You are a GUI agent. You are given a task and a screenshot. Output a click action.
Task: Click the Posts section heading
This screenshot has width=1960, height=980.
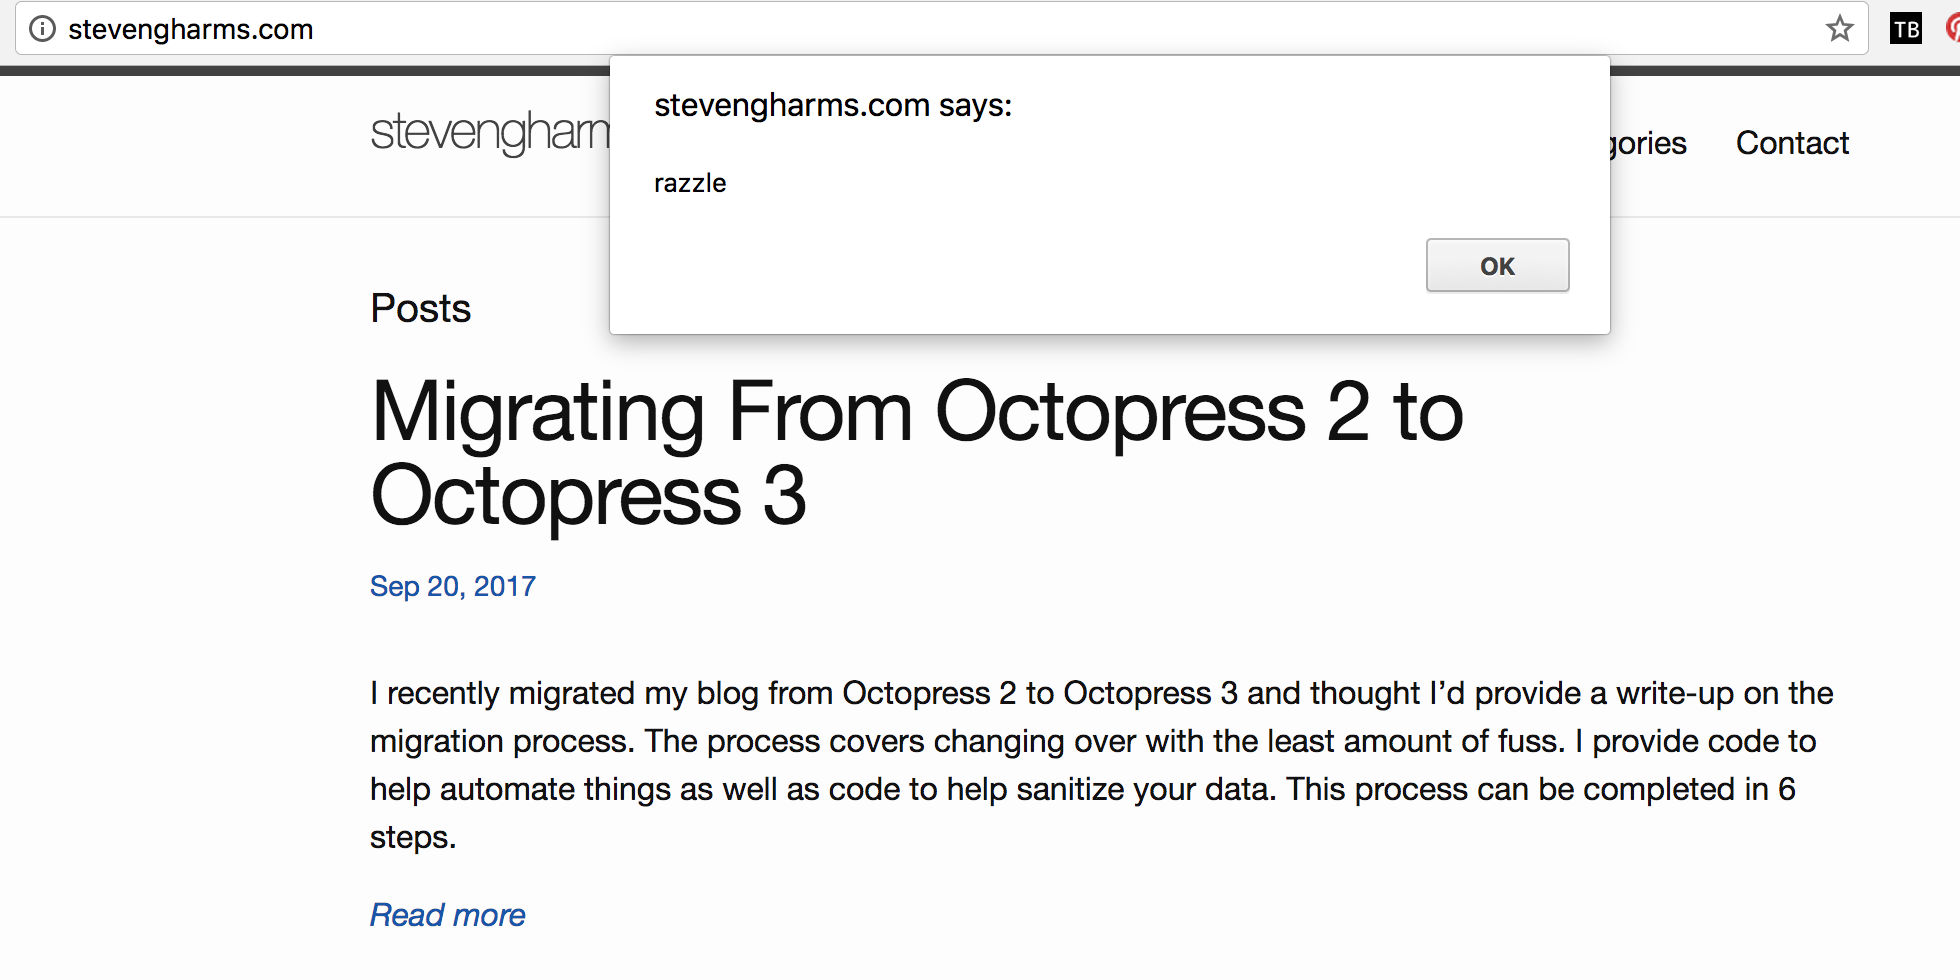pyautogui.click(x=420, y=308)
